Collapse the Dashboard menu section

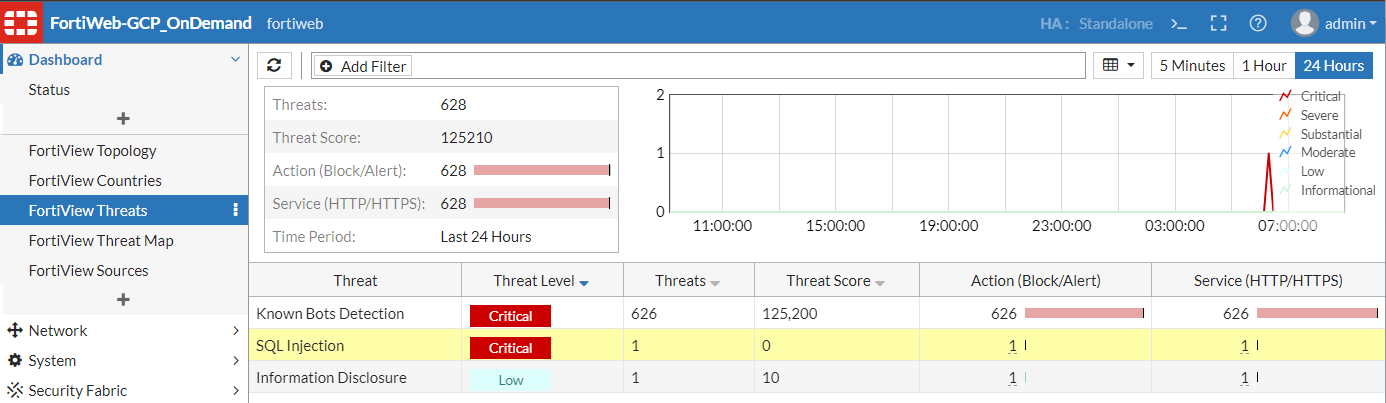click(236, 60)
